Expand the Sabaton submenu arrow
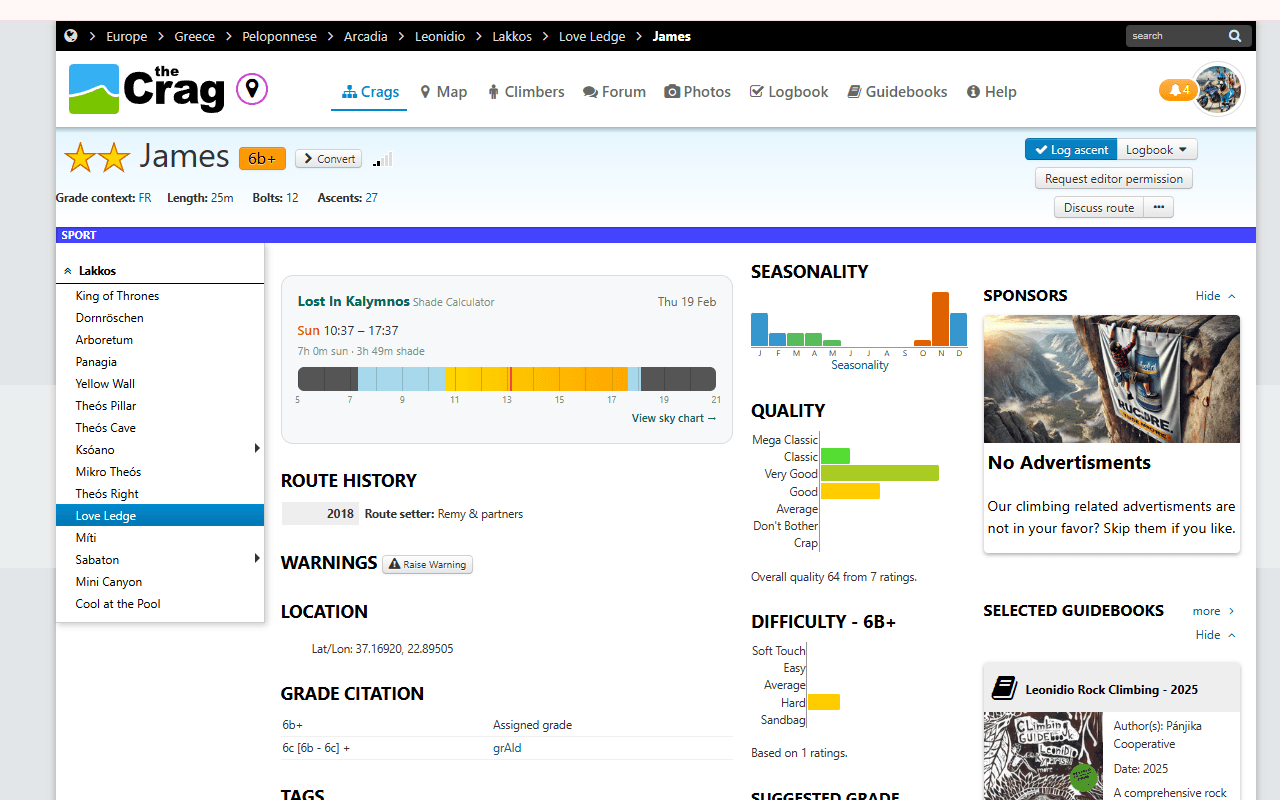 (257, 559)
